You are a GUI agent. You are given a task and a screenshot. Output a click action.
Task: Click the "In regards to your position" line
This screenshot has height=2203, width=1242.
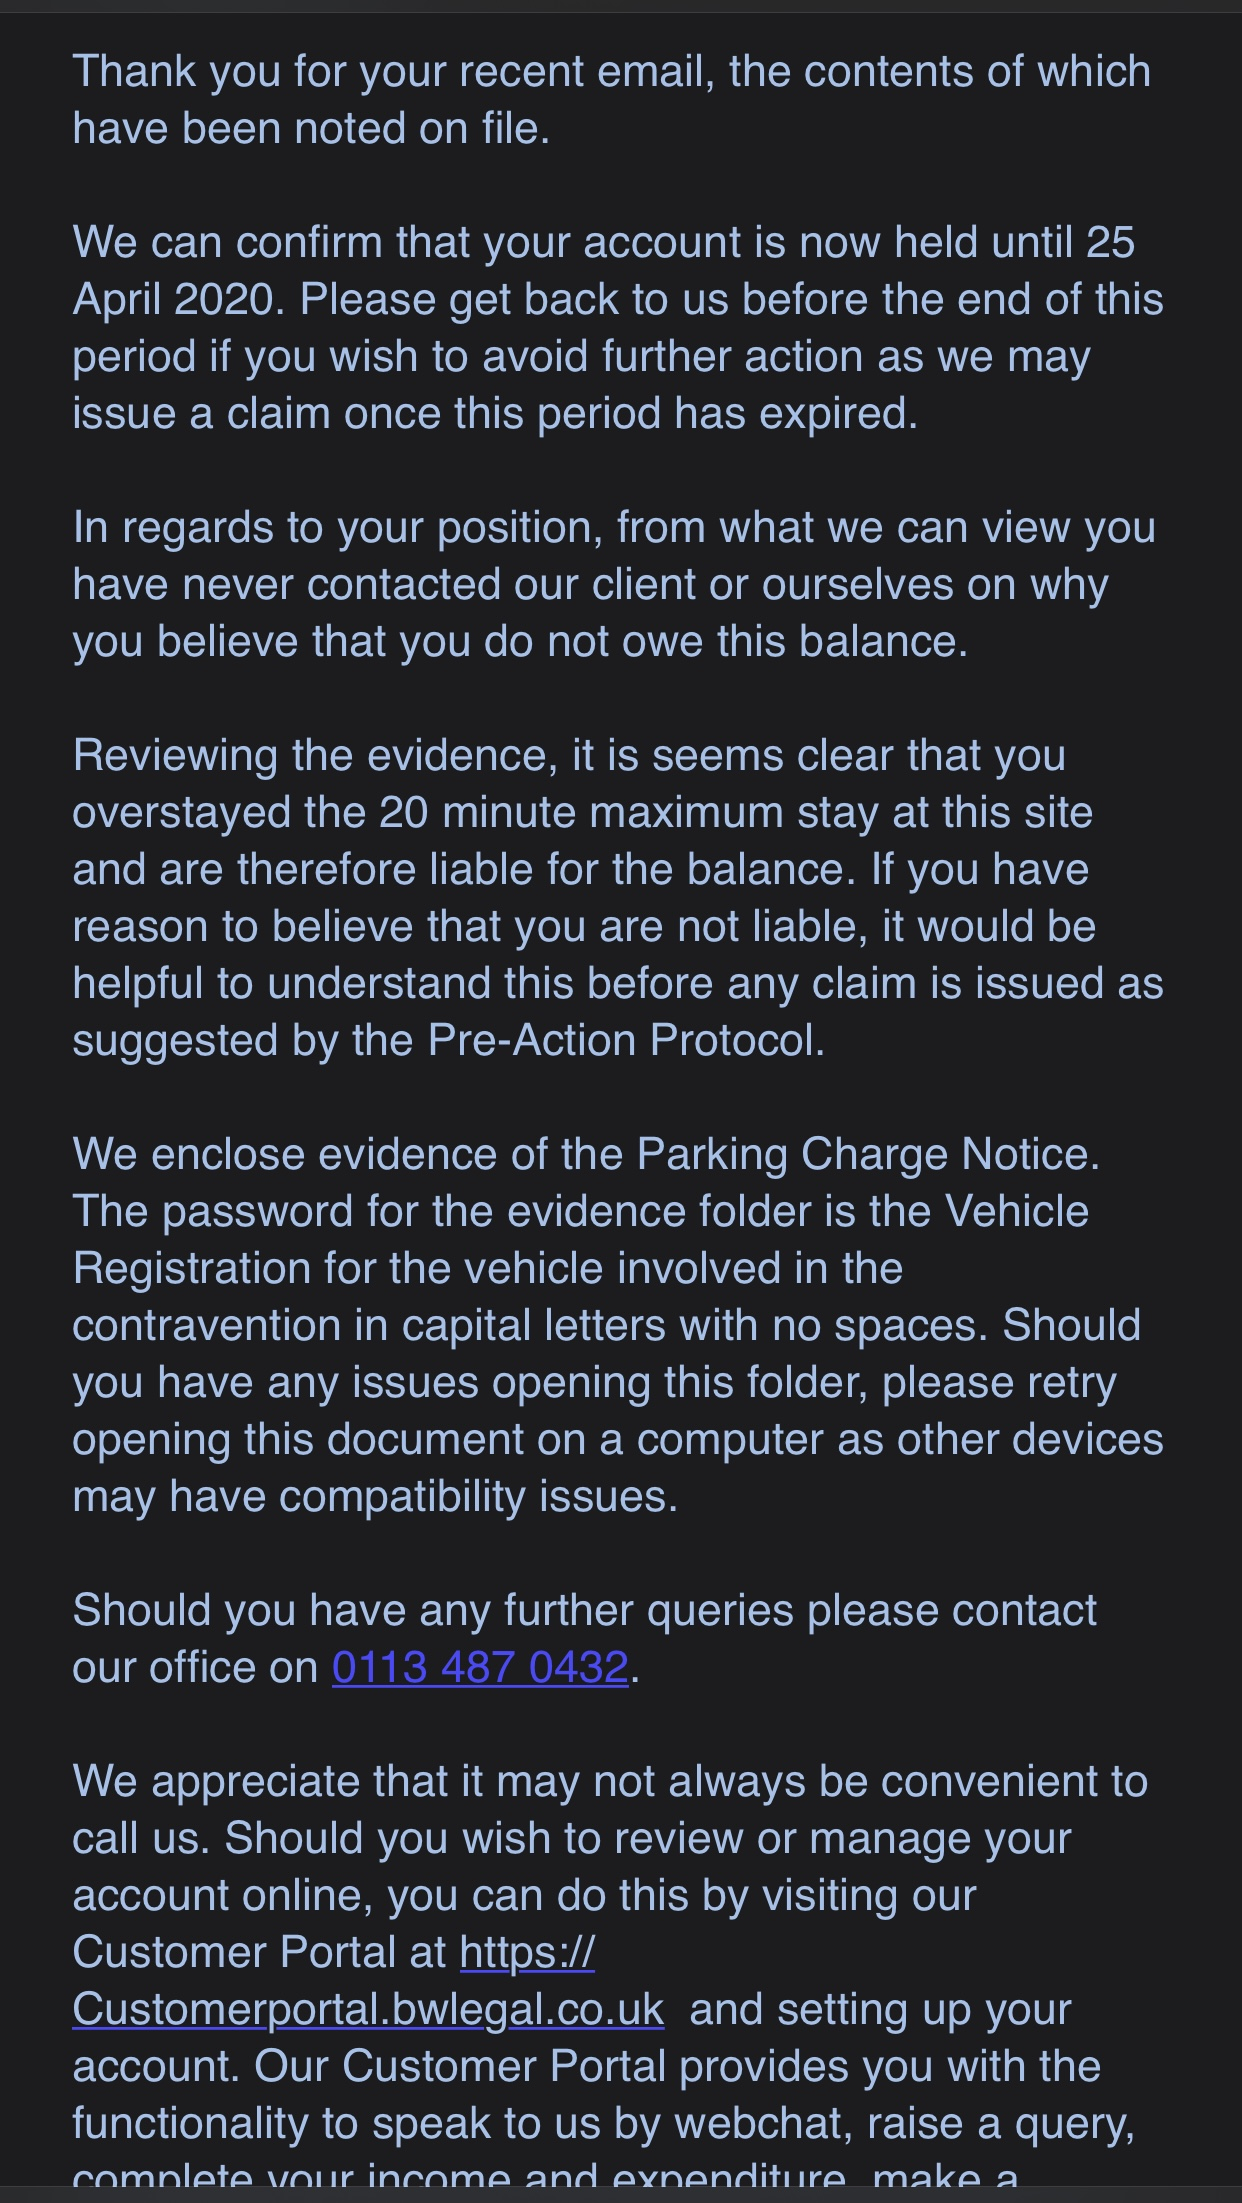(x=613, y=528)
